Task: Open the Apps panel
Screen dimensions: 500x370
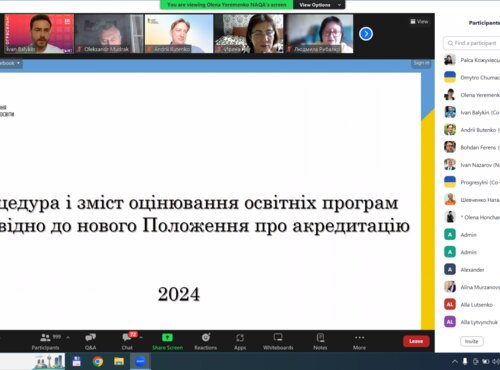Action: click(x=240, y=342)
